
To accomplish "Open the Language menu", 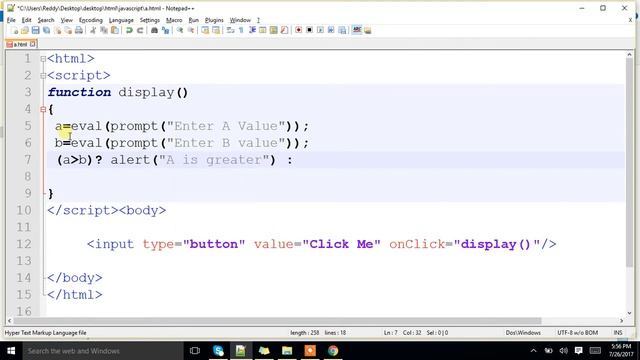I will [x=121, y=20].
